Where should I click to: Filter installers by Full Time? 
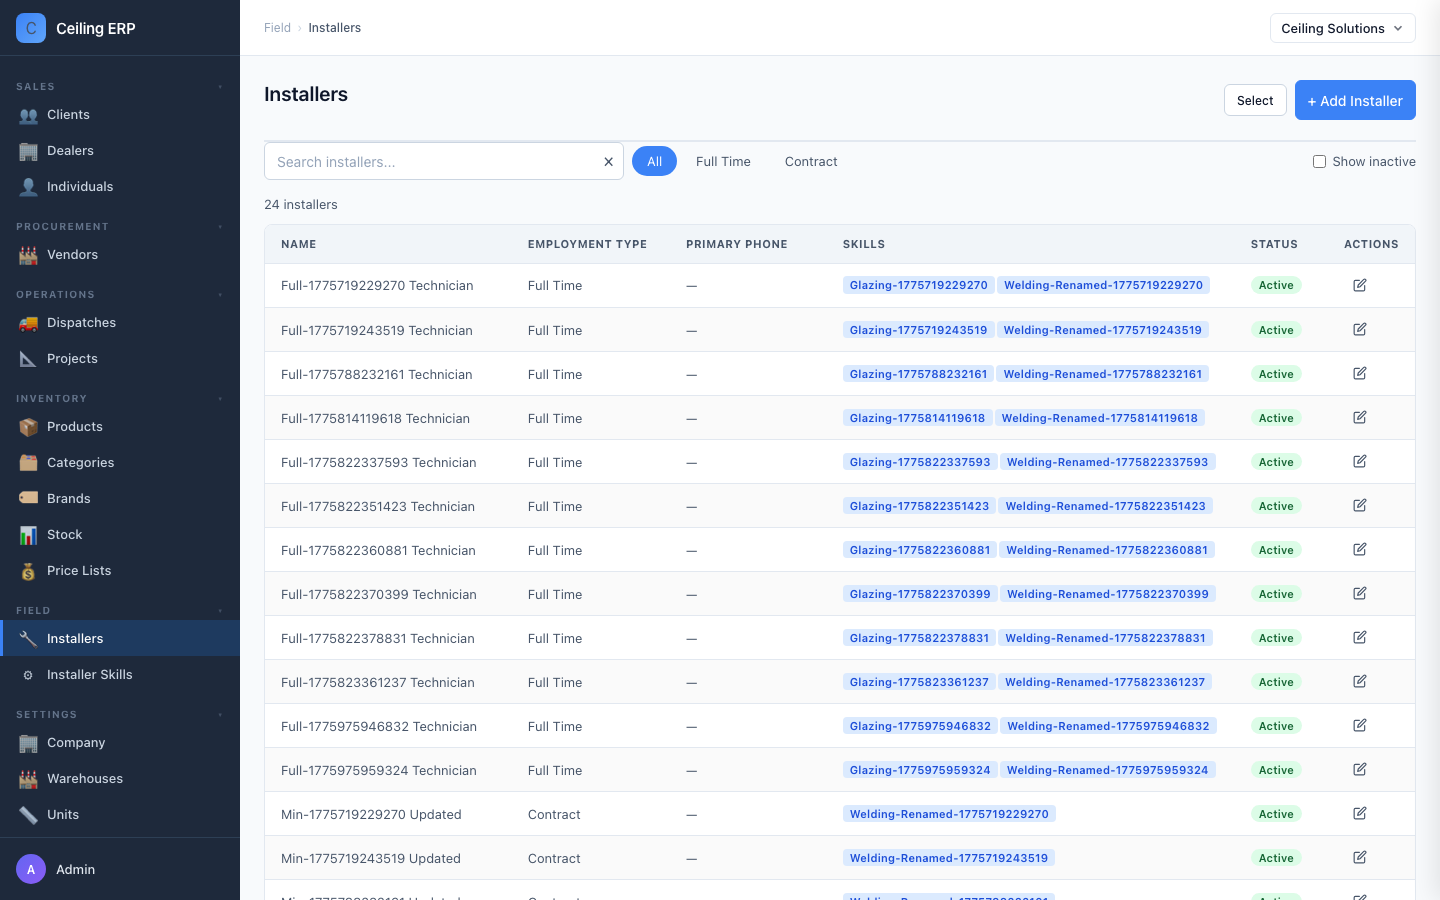point(723,161)
